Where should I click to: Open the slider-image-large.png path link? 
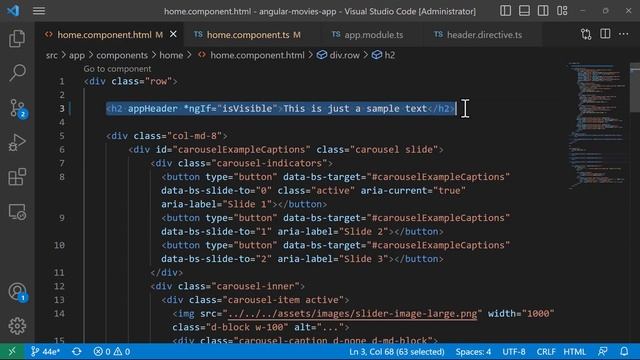[353, 313]
